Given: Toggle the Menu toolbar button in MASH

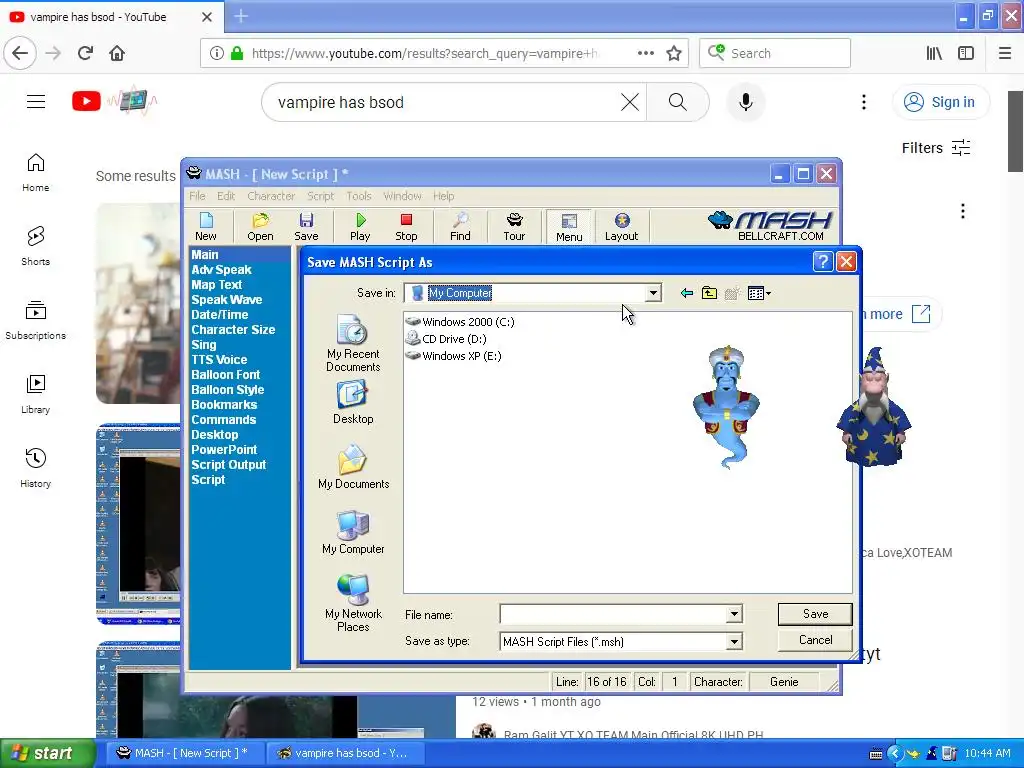Looking at the screenshot, I should [x=569, y=227].
